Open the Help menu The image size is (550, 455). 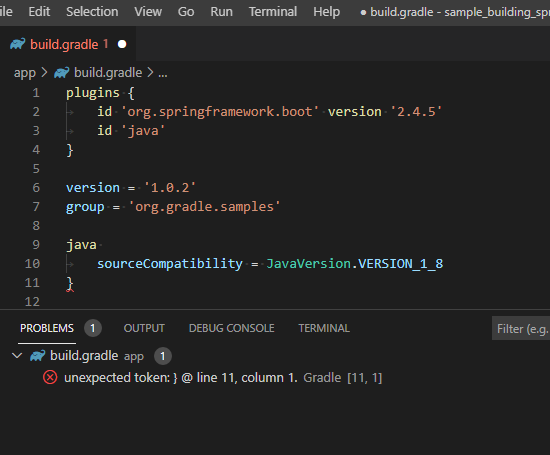[x=327, y=12]
